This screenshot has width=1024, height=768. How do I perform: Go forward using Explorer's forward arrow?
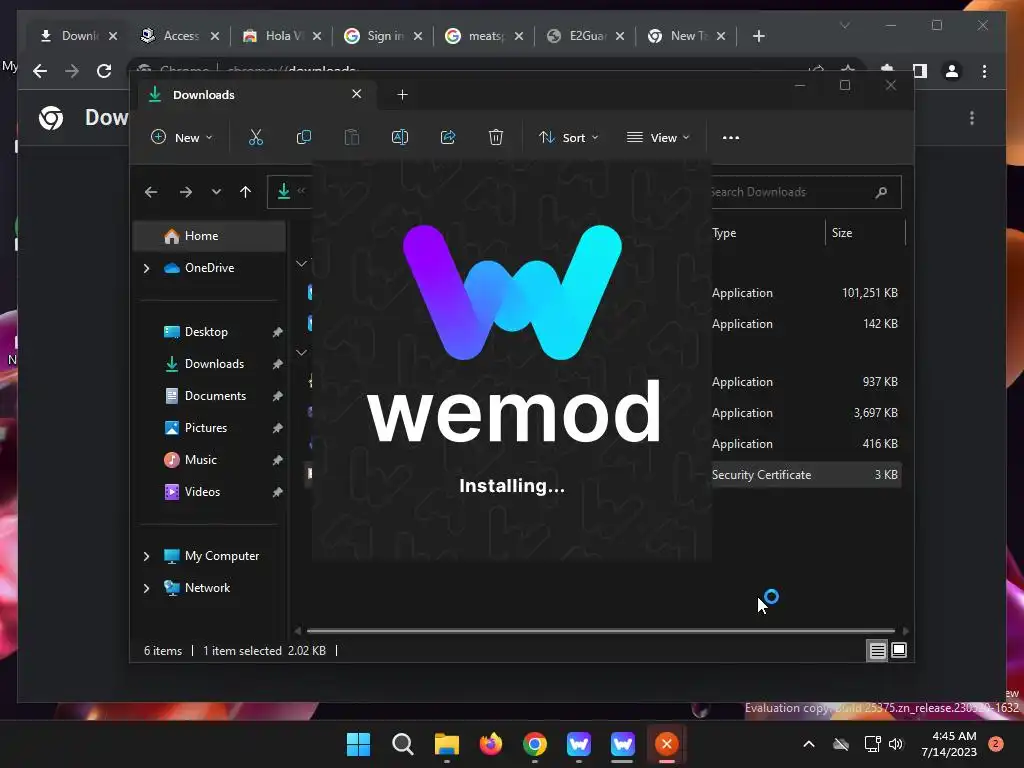[x=185, y=192]
